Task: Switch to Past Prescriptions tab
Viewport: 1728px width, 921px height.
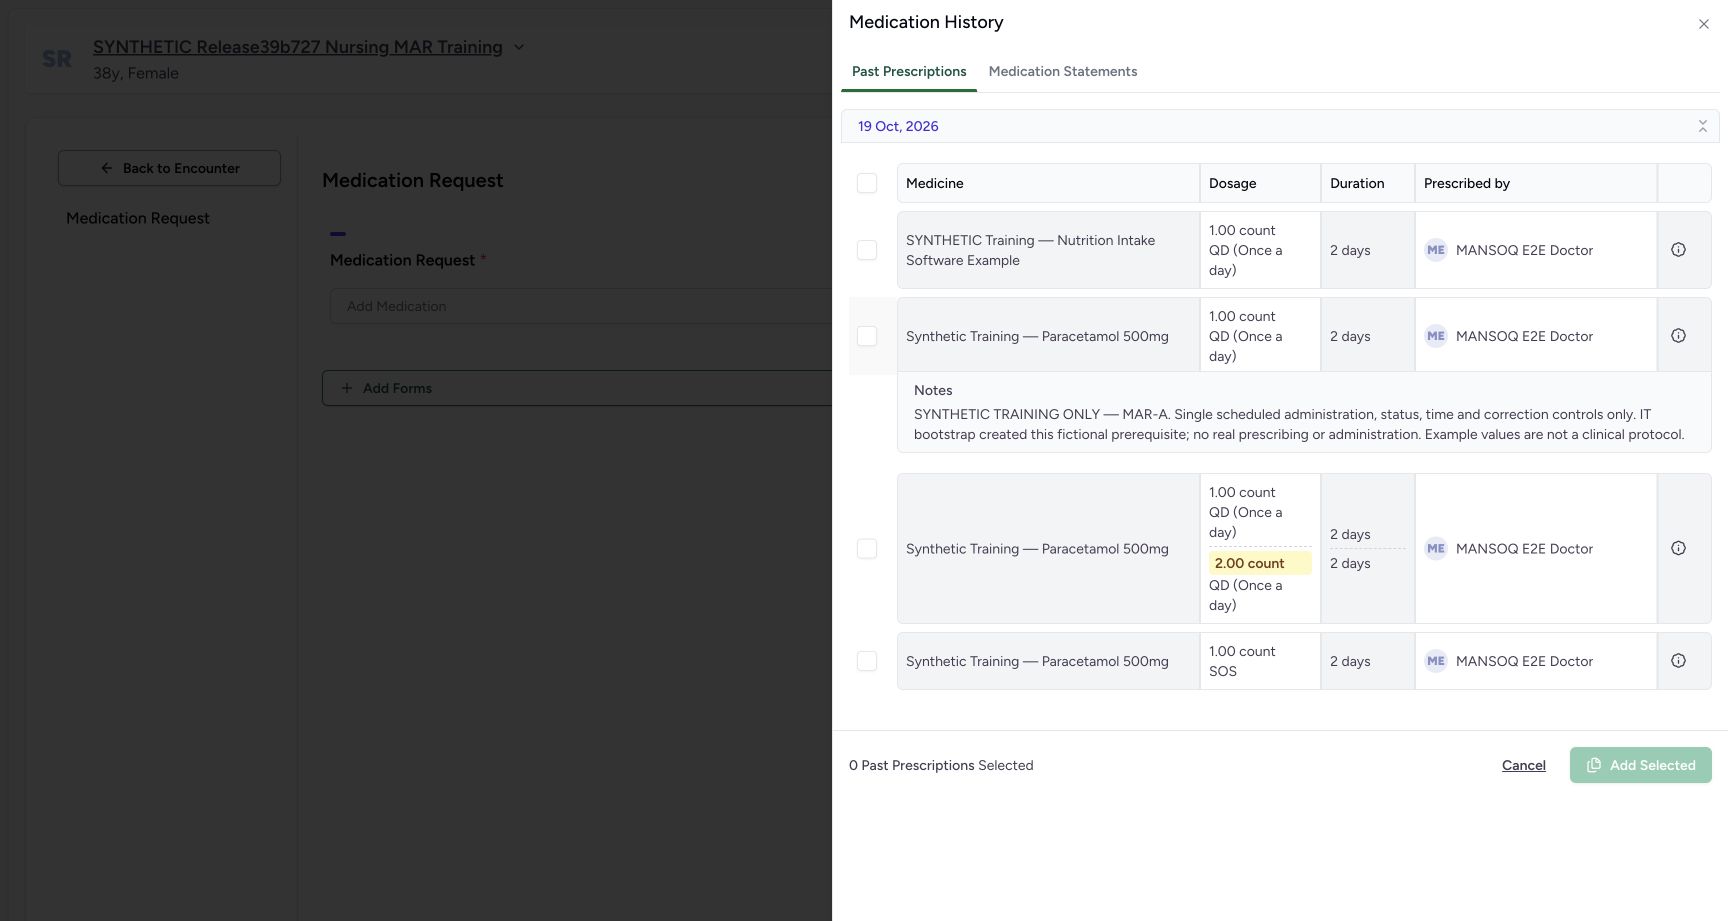Action: pos(909,71)
